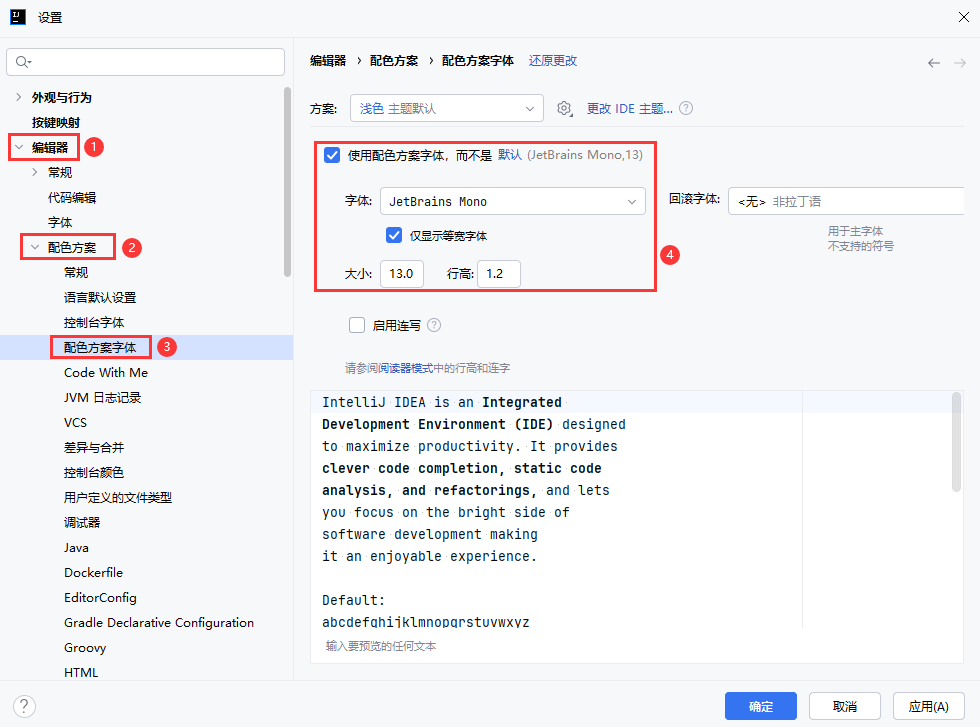The image size is (980, 727).
Task: Open help with the bottom-left question mark button
Action: pyautogui.click(x=24, y=706)
